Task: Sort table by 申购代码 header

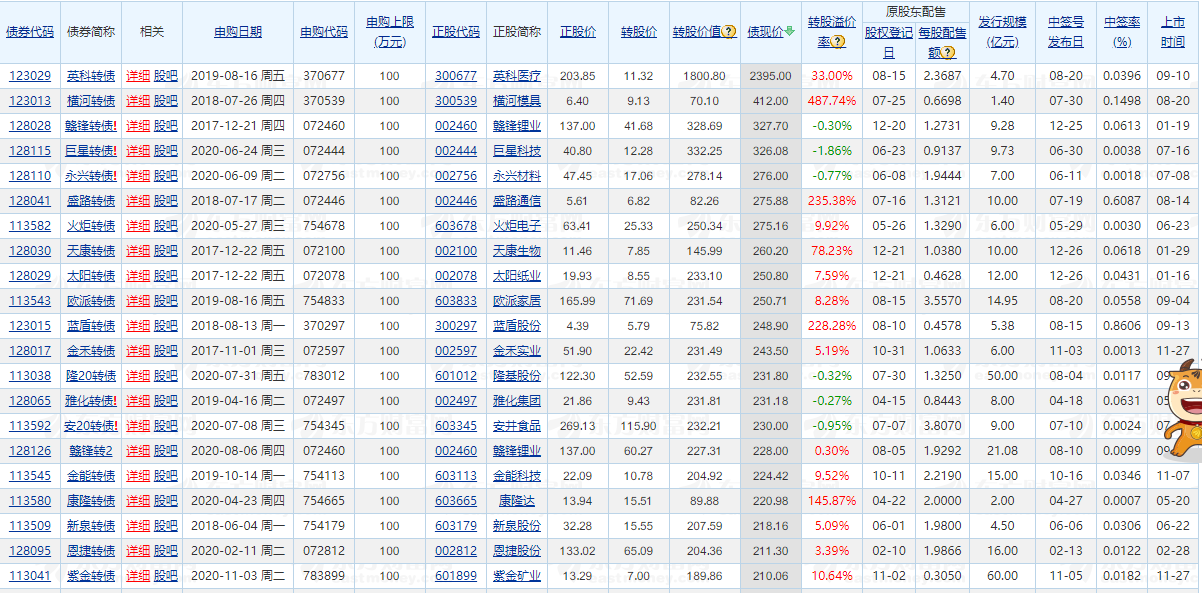Action: 324,32
